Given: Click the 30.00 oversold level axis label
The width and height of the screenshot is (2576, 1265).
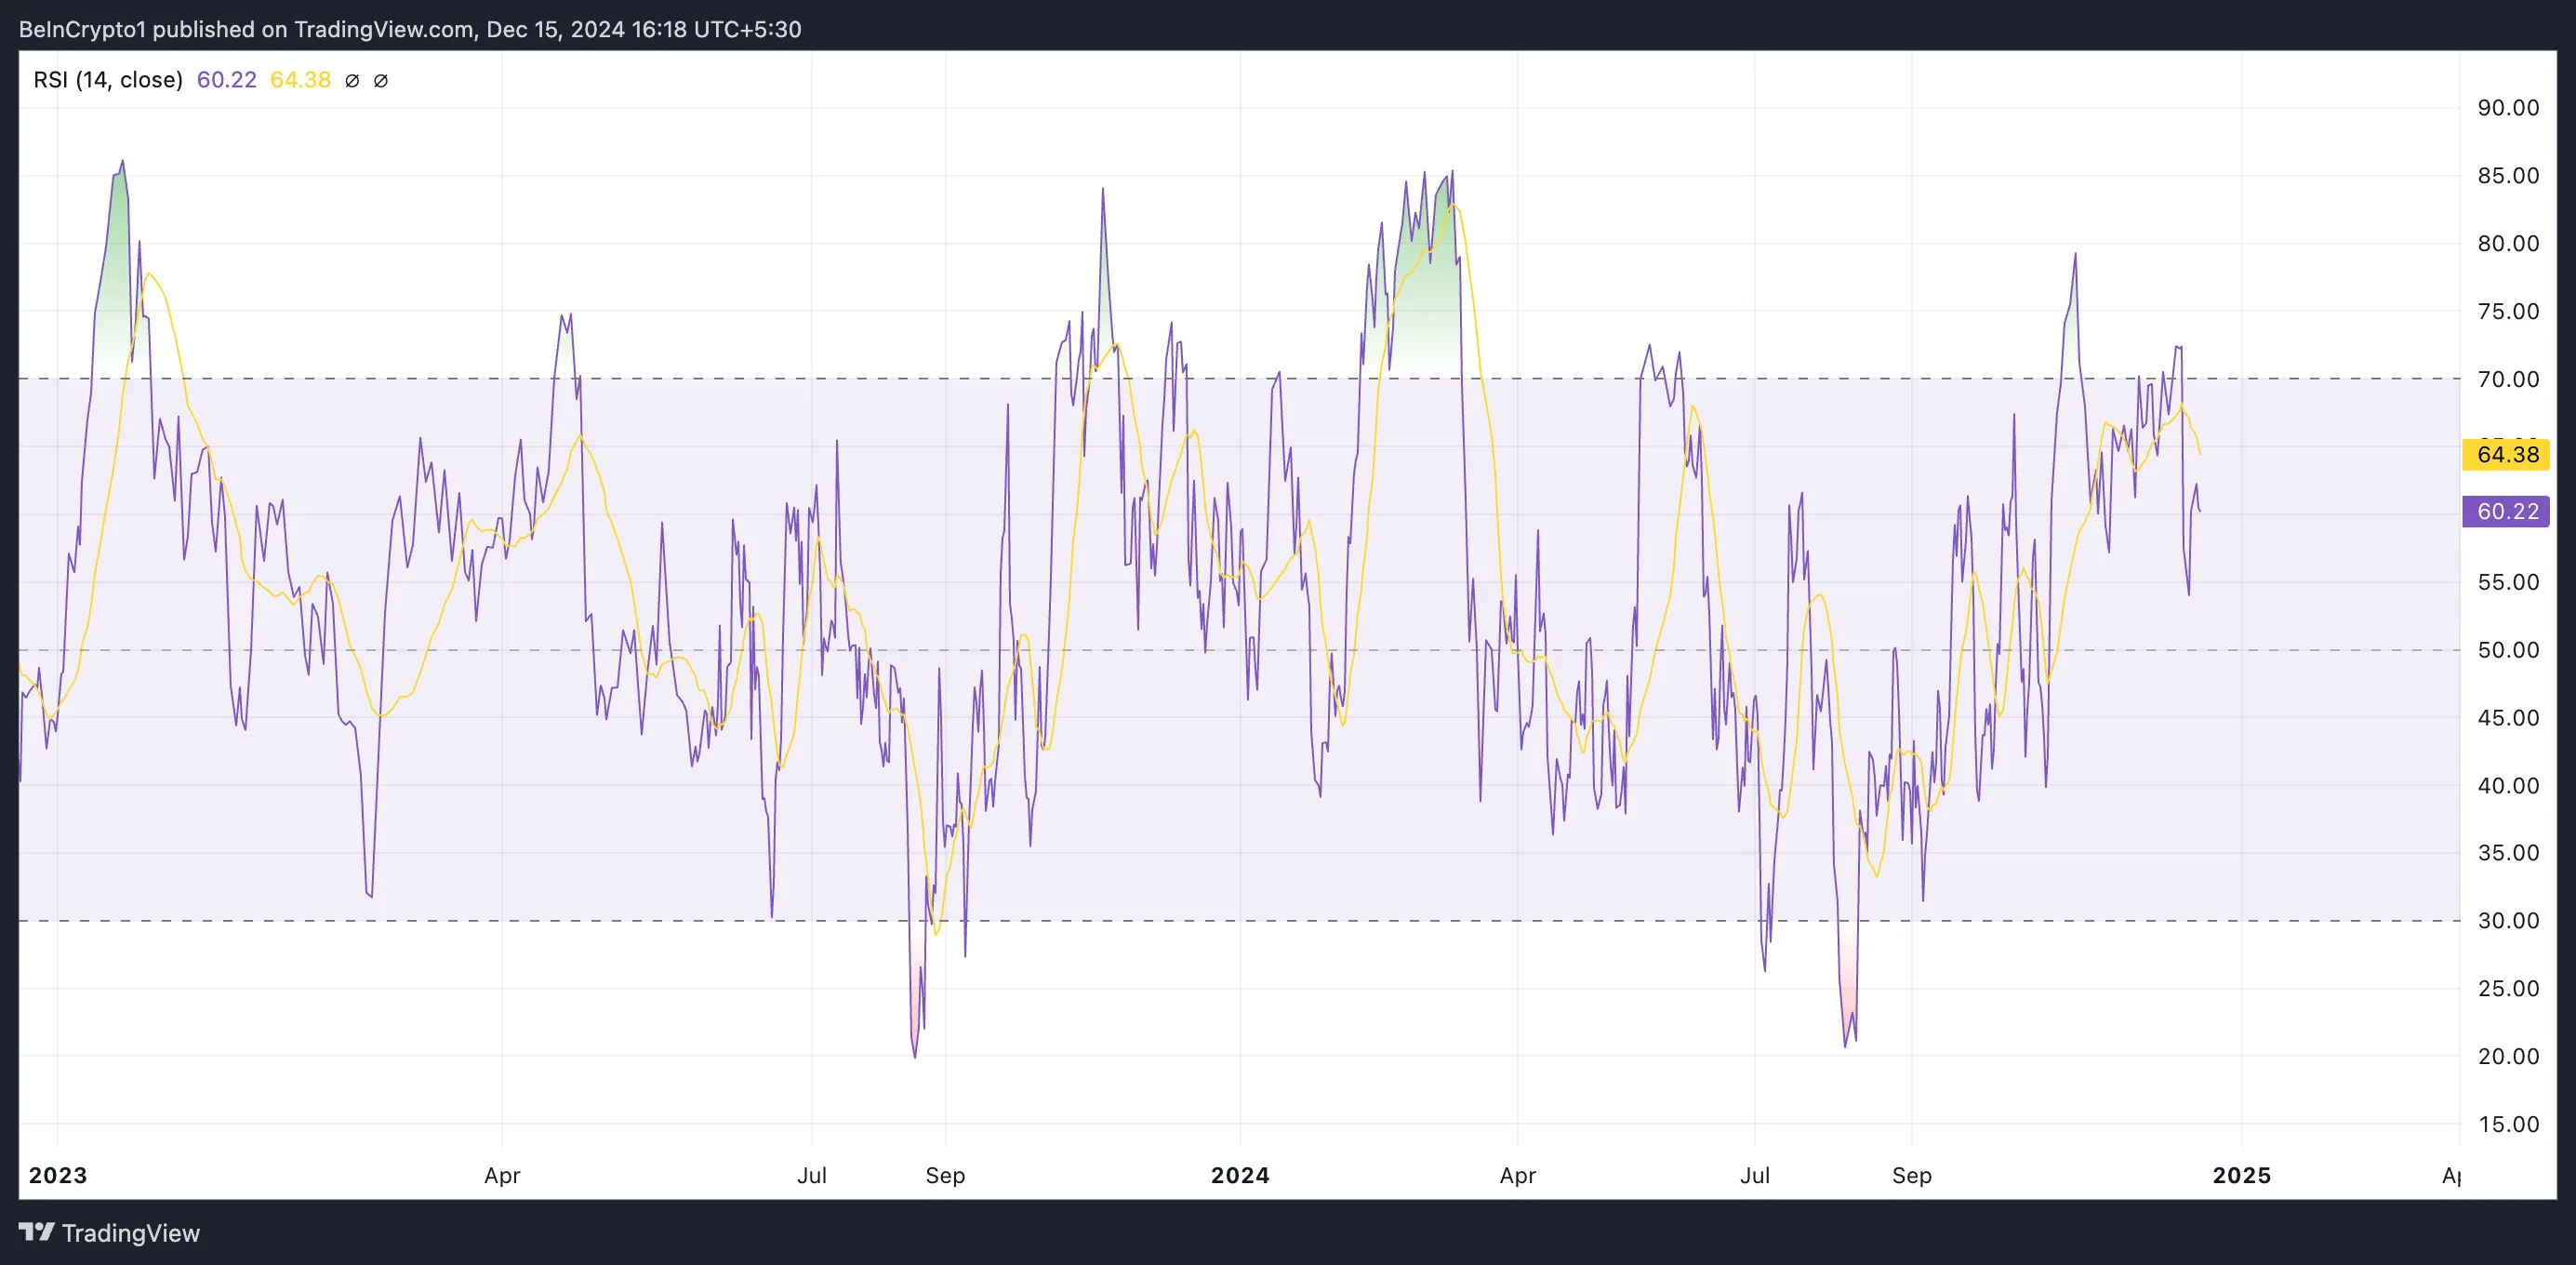Looking at the screenshot, I should pyautogui.click(x=2508, y=921).
